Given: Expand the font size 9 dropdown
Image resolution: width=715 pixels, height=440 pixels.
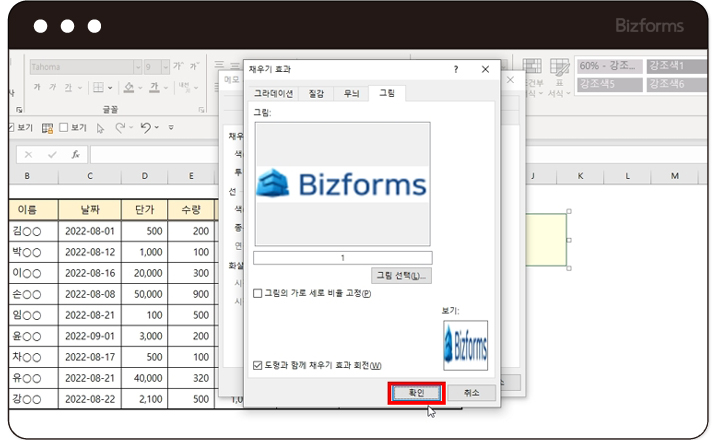Looking at the screenshot, I should tap(166, 67).
